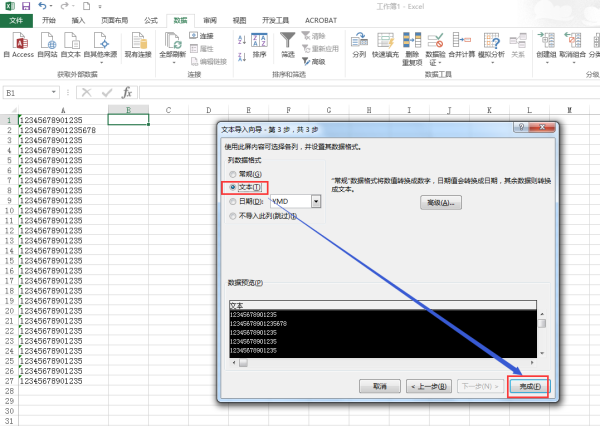The height and width of the screenshot is (426, 600).
Task: Click the 自文本 import icon
Action: [x=71, y=43]
